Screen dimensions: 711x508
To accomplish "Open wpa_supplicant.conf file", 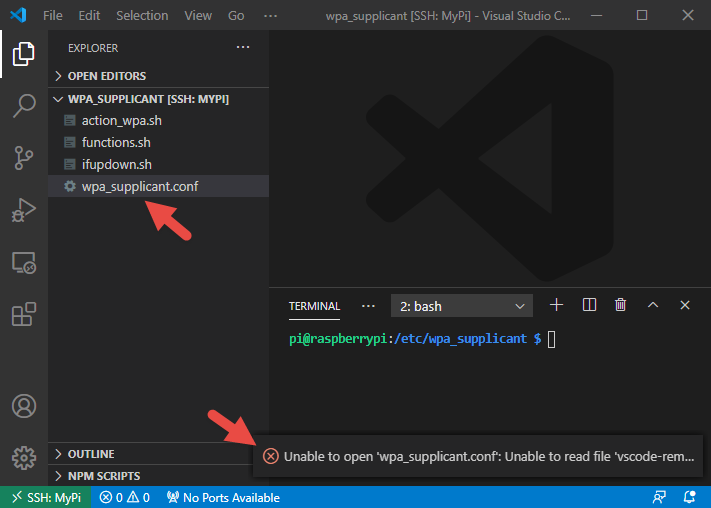I will tap(158, 186).
